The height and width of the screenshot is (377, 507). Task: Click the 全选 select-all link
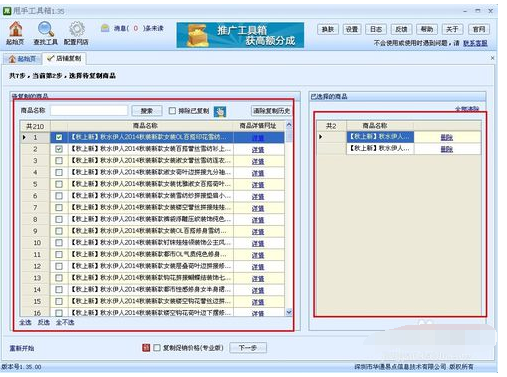pos(25,322)
